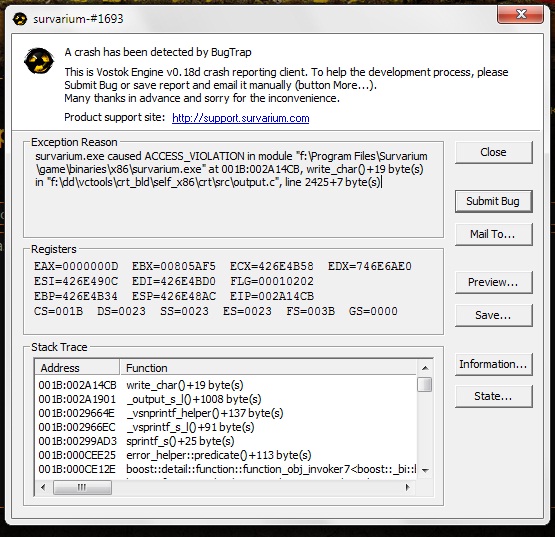Sort stack trace by Address column
This screenshot has height=537, width=555.
(x=77, y=368)
